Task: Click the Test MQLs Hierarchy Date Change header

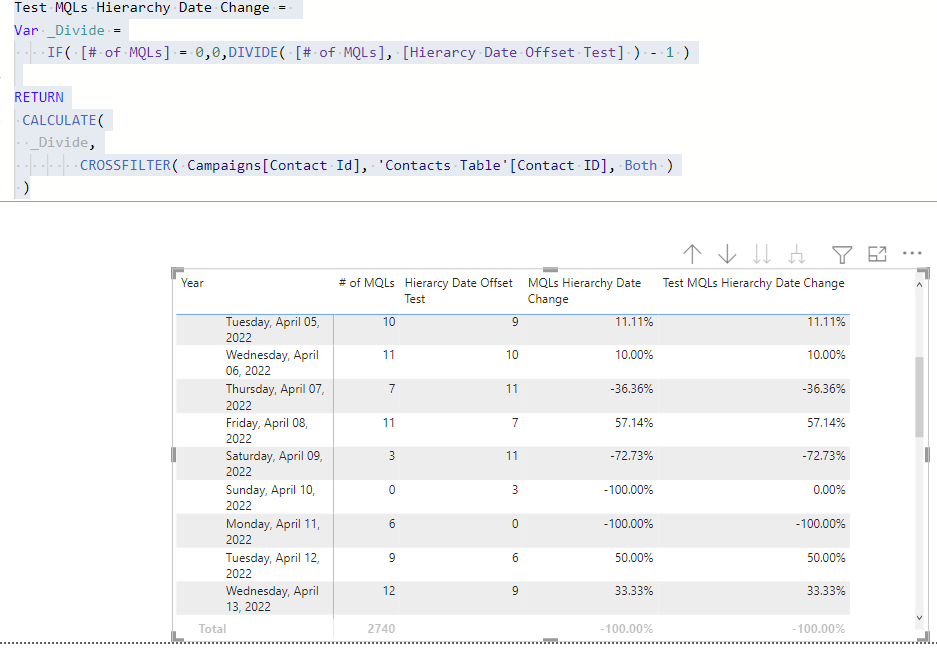Action: pos(754,283)
